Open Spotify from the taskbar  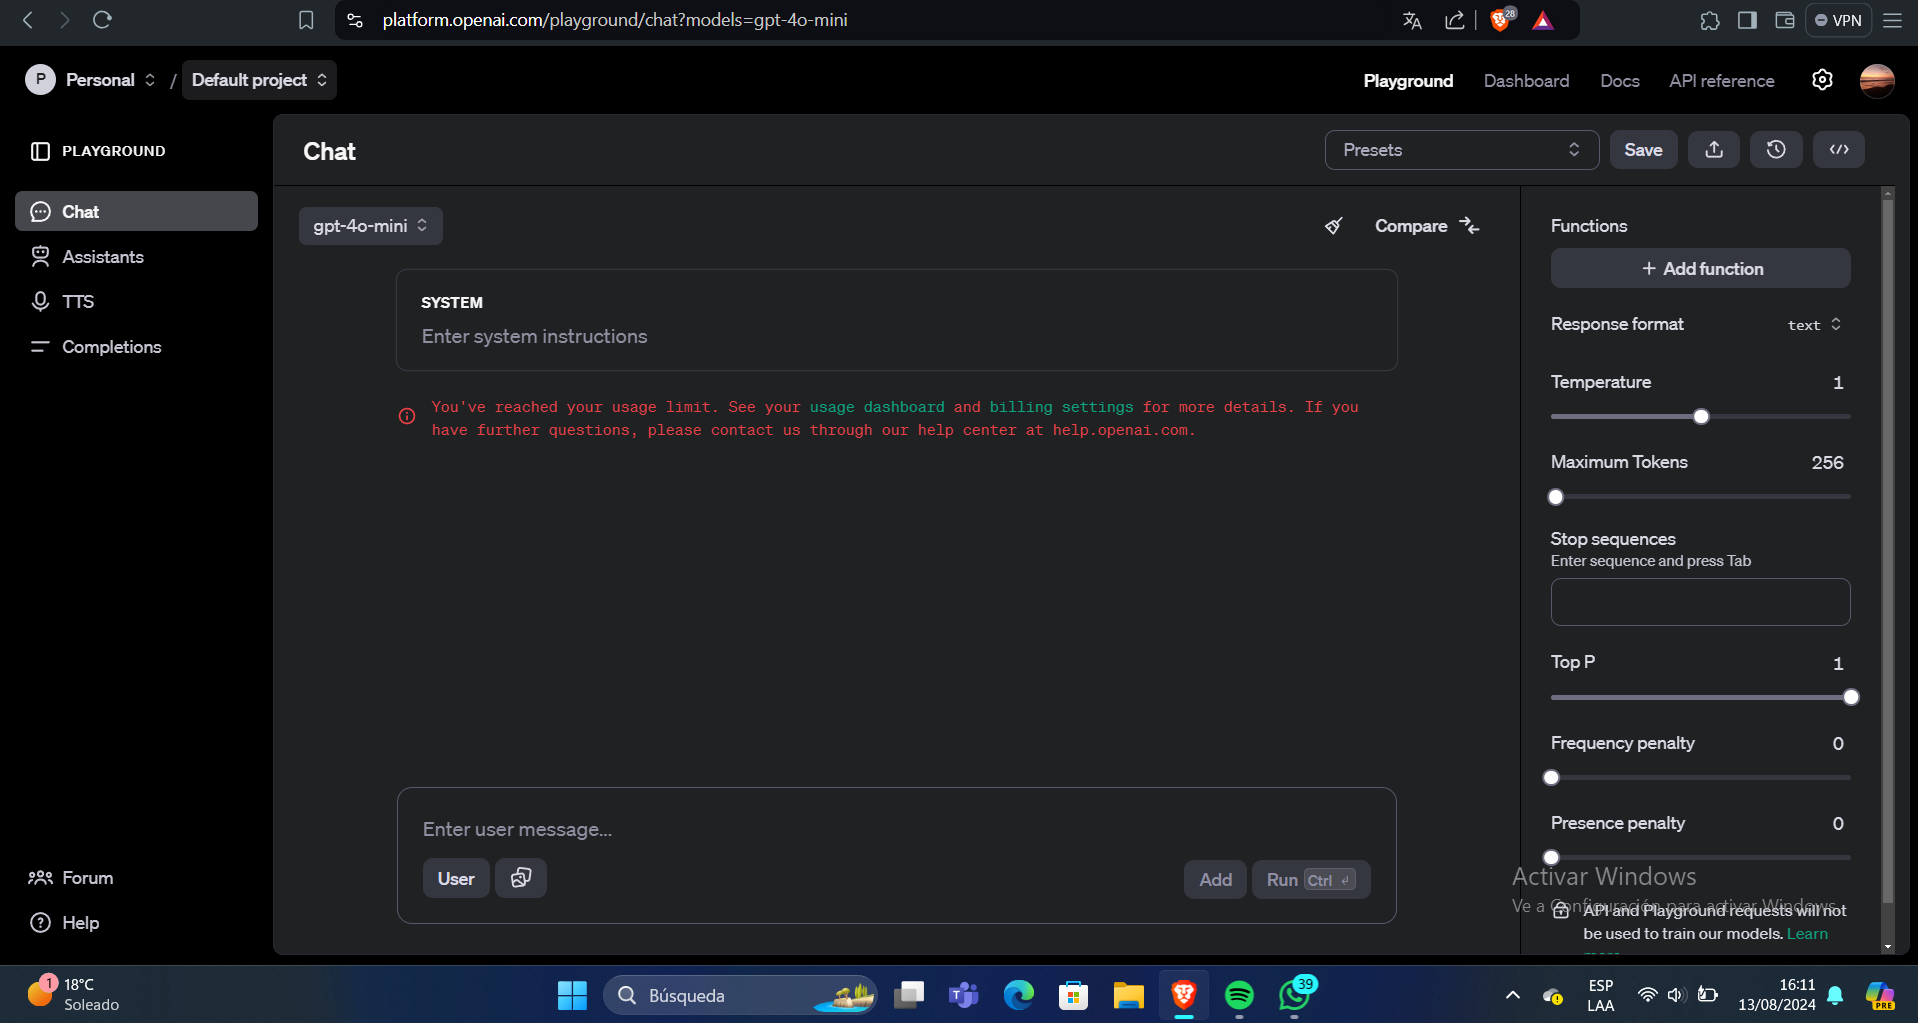point(1239,995)
